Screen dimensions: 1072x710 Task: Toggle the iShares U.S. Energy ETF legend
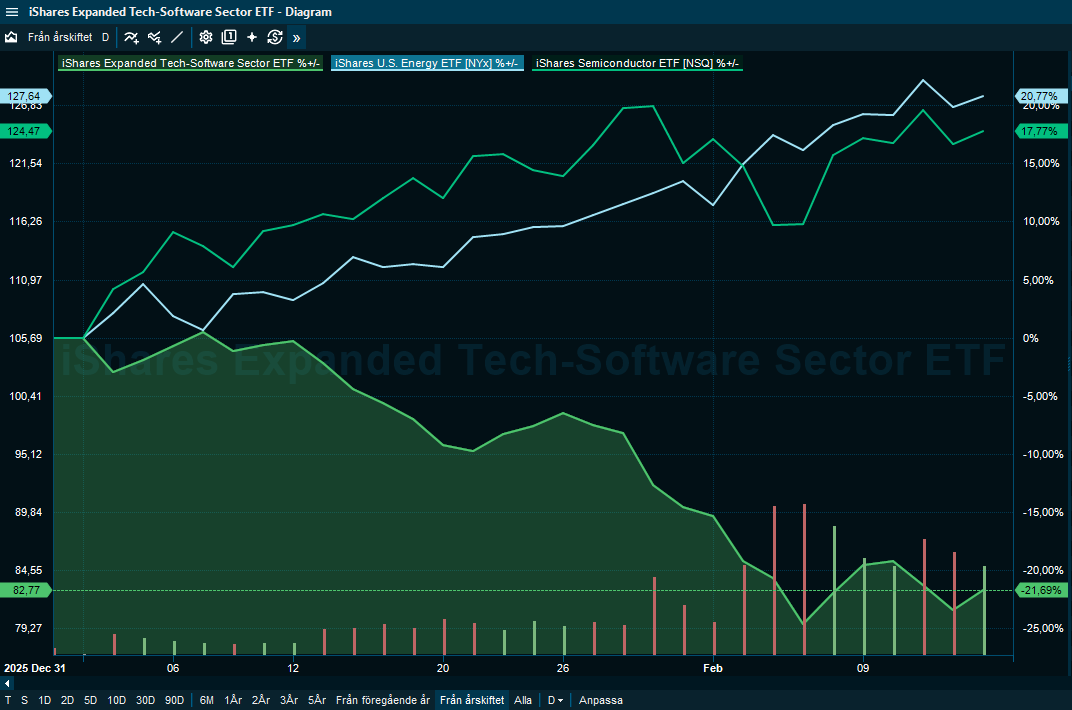tap(428, 64)
